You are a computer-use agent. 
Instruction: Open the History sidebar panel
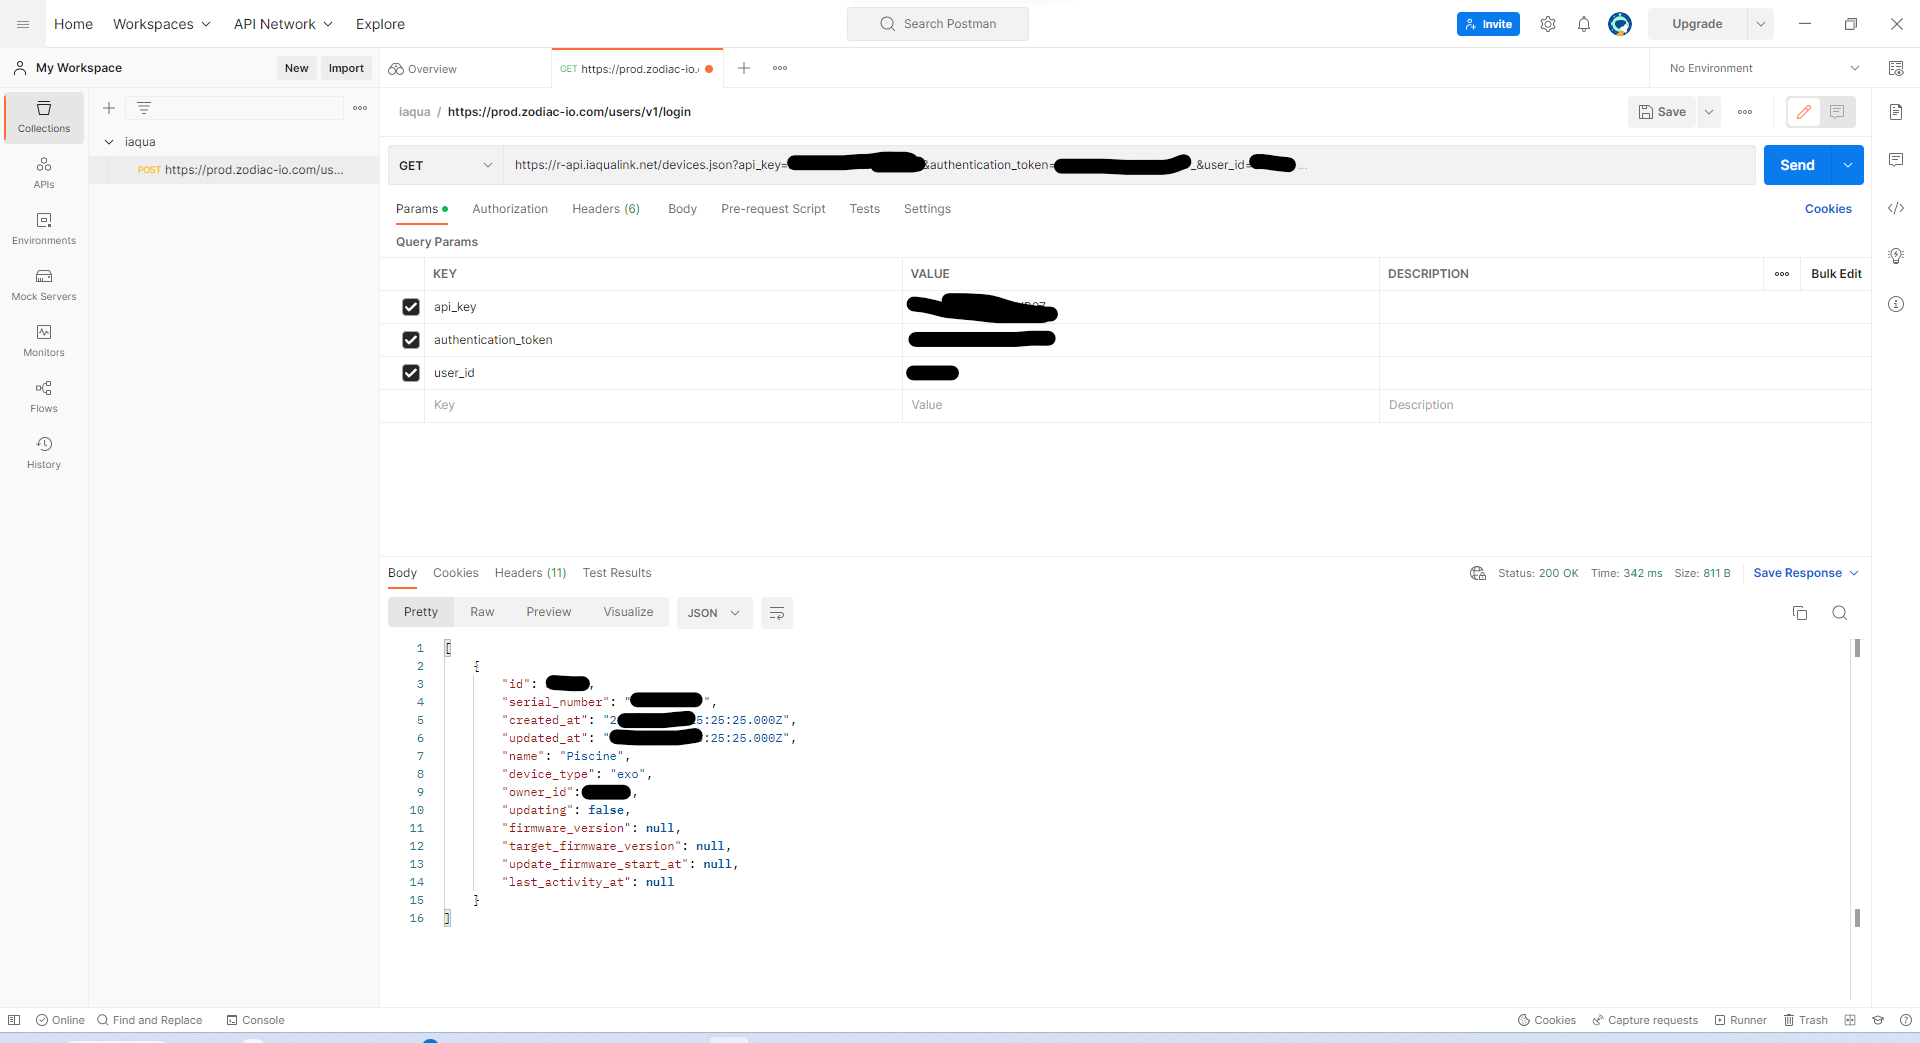coord(44,453)
